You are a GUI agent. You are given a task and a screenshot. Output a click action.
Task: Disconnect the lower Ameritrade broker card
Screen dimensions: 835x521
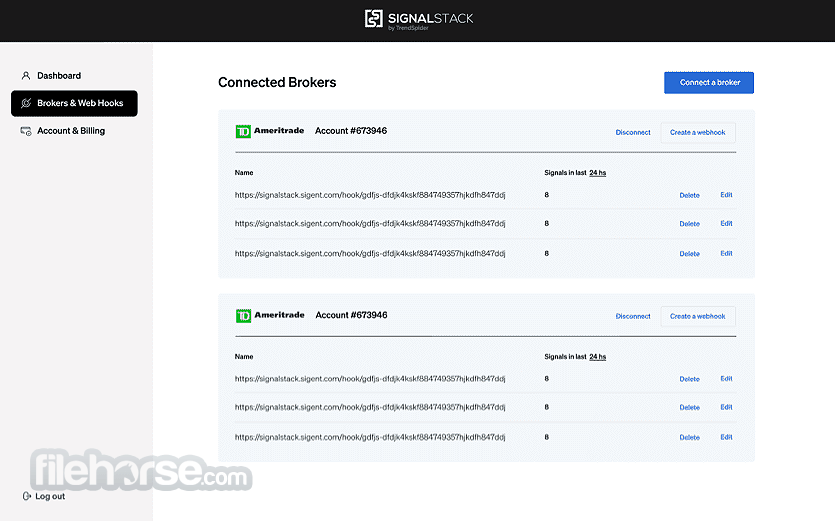pyautogui.click(x=633, y=316)
